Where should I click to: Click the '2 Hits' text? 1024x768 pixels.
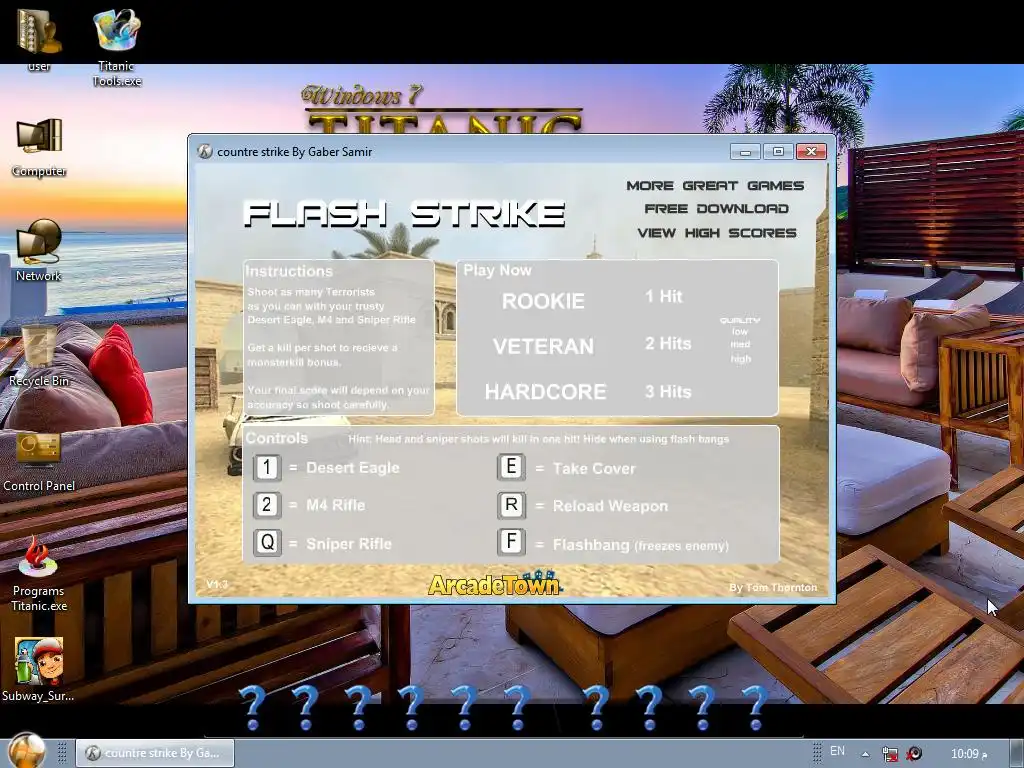[x=668, y=344]
